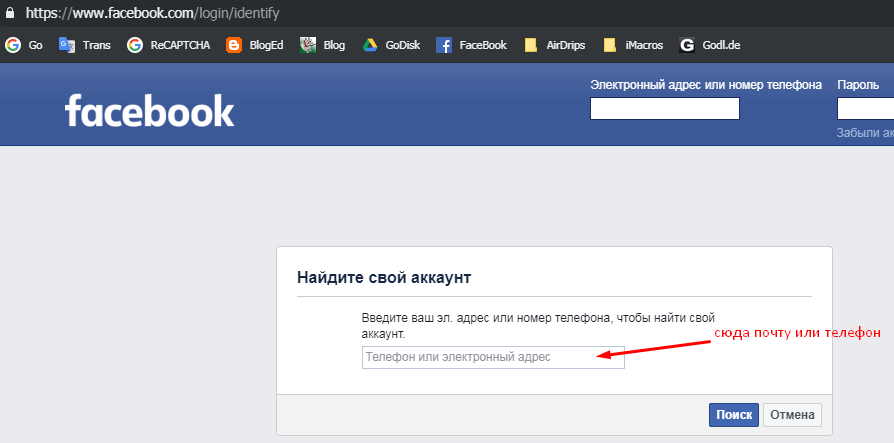
Task: Click the 'Найдите свой аккаунт' heading
Action: [384, 278]
